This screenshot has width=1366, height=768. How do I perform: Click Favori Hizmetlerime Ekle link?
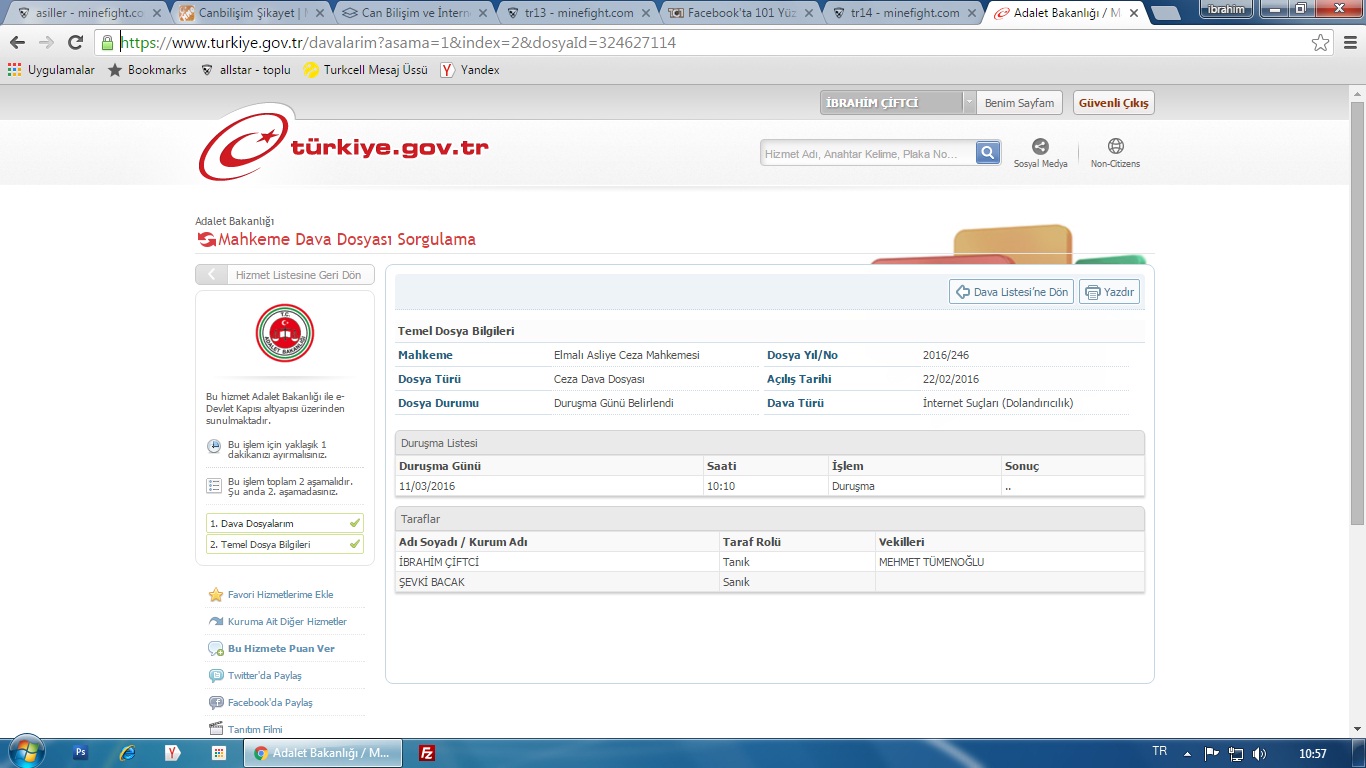click(280, 595)
